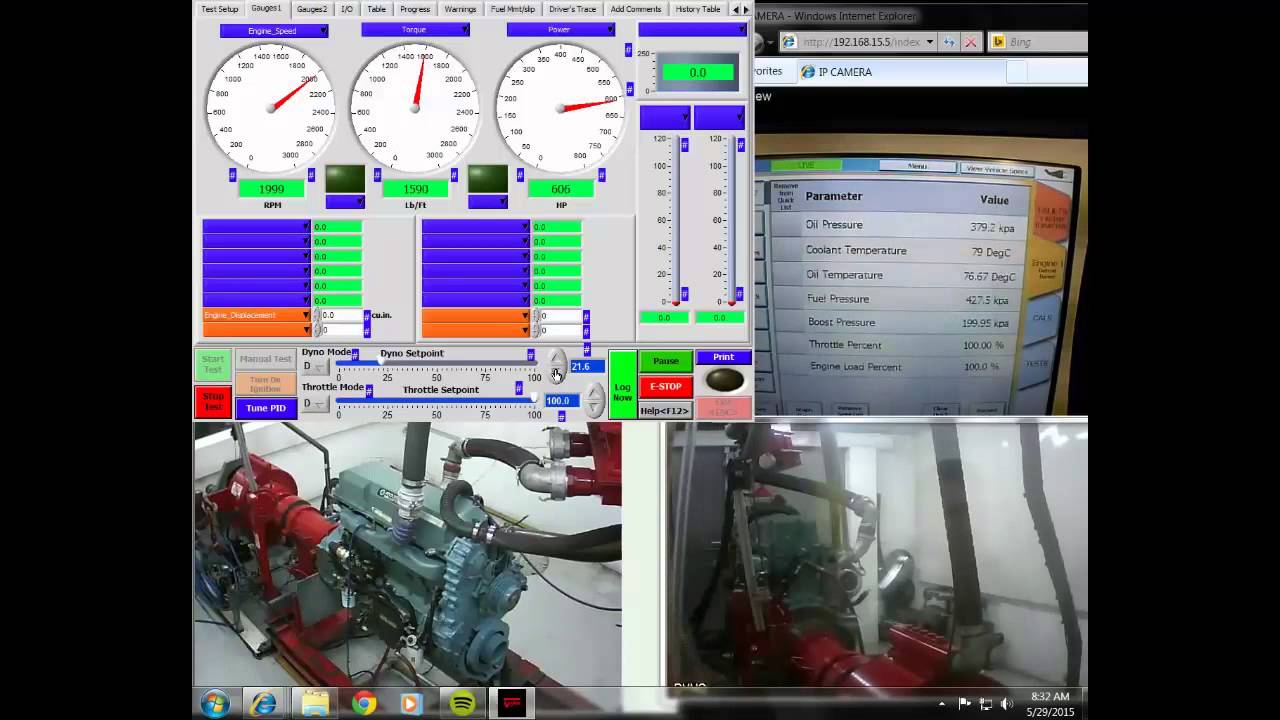Click Turn On Ignition

[x=265, y=385]
